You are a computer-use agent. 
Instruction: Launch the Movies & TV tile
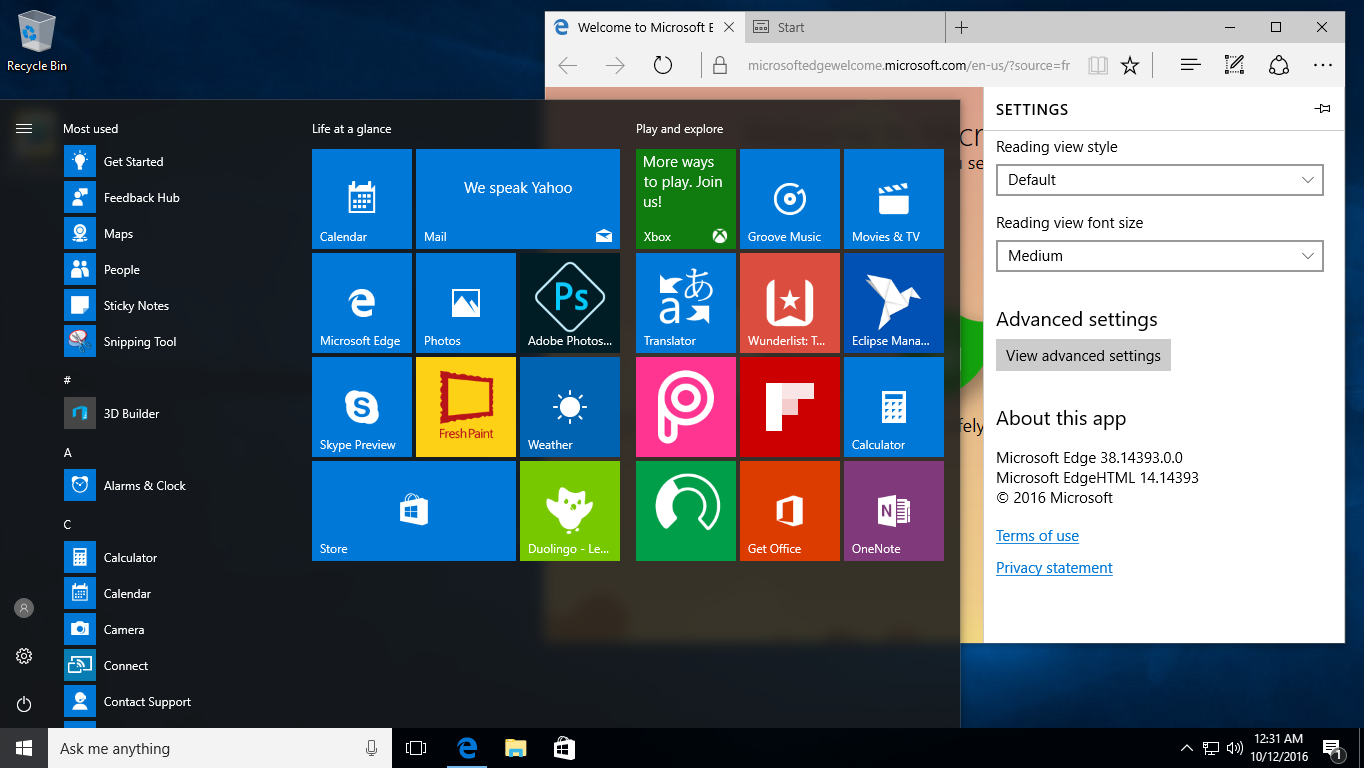click(894, 199)
